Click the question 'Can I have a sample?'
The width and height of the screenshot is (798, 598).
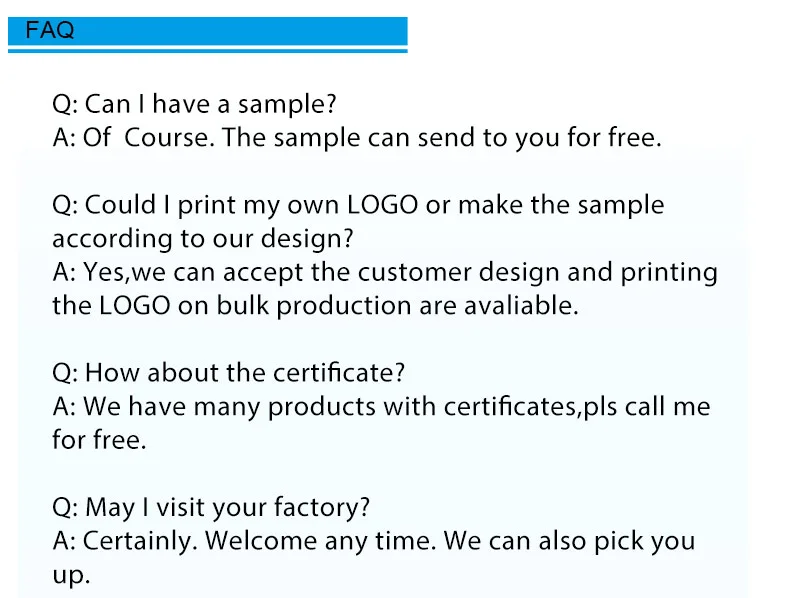(194, 103)
